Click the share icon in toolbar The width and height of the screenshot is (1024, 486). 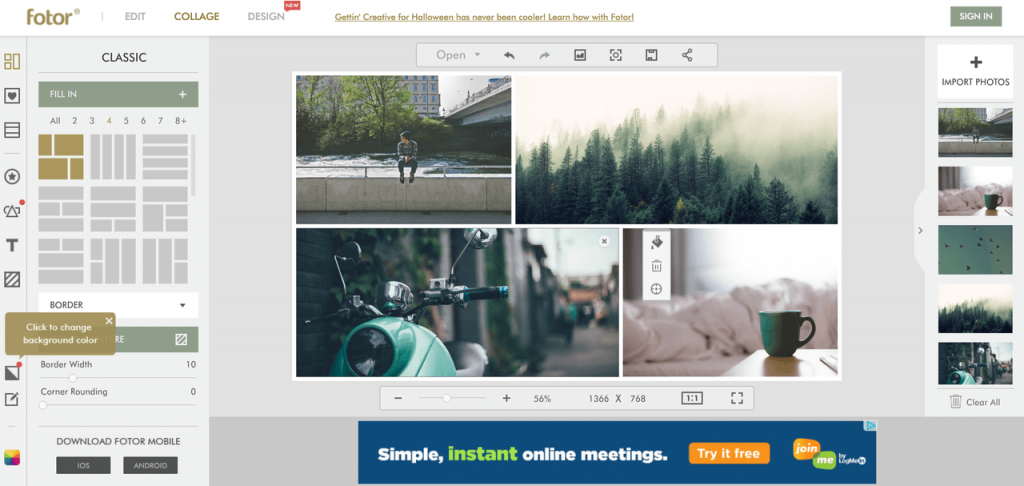click(687, 55)
